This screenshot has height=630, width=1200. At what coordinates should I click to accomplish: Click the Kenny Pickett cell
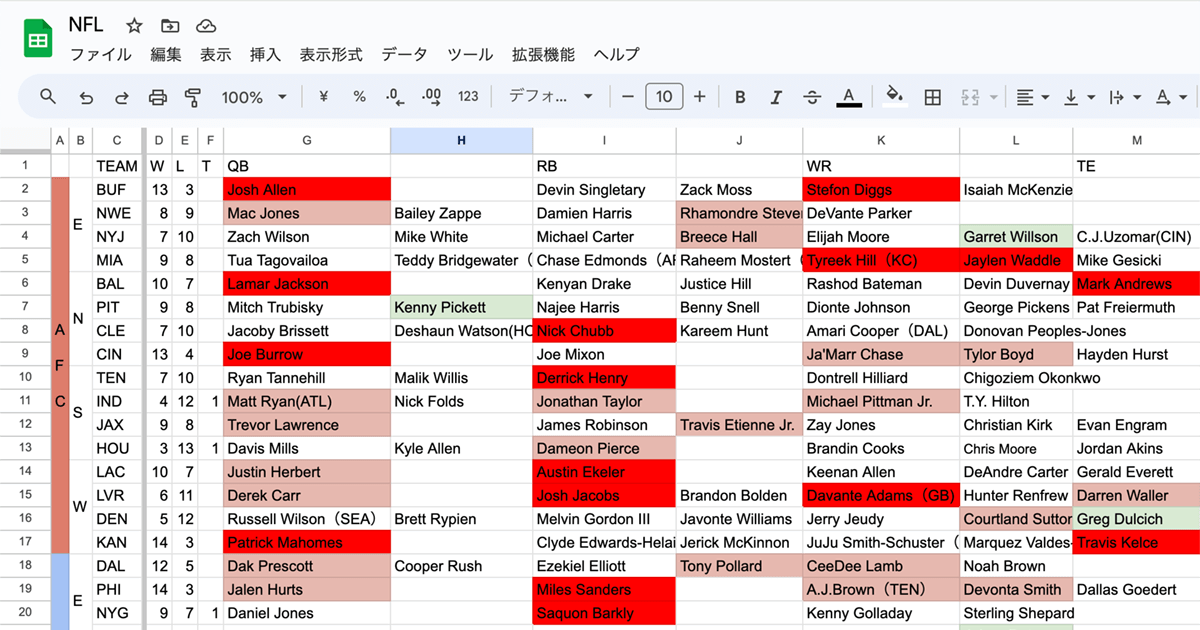coord(461,307)
